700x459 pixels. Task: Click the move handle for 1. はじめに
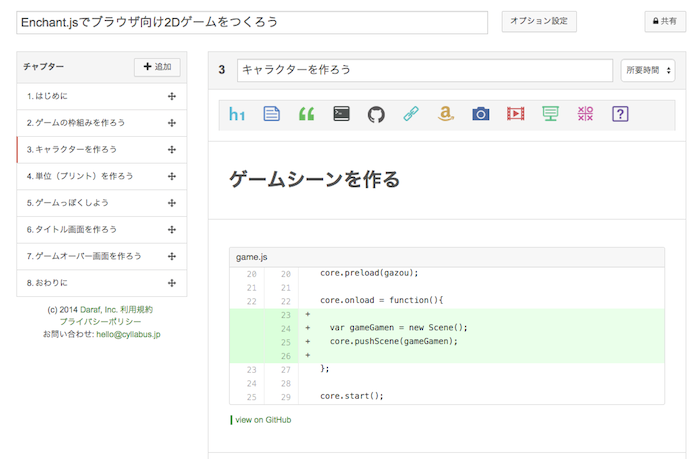point(172,97)
